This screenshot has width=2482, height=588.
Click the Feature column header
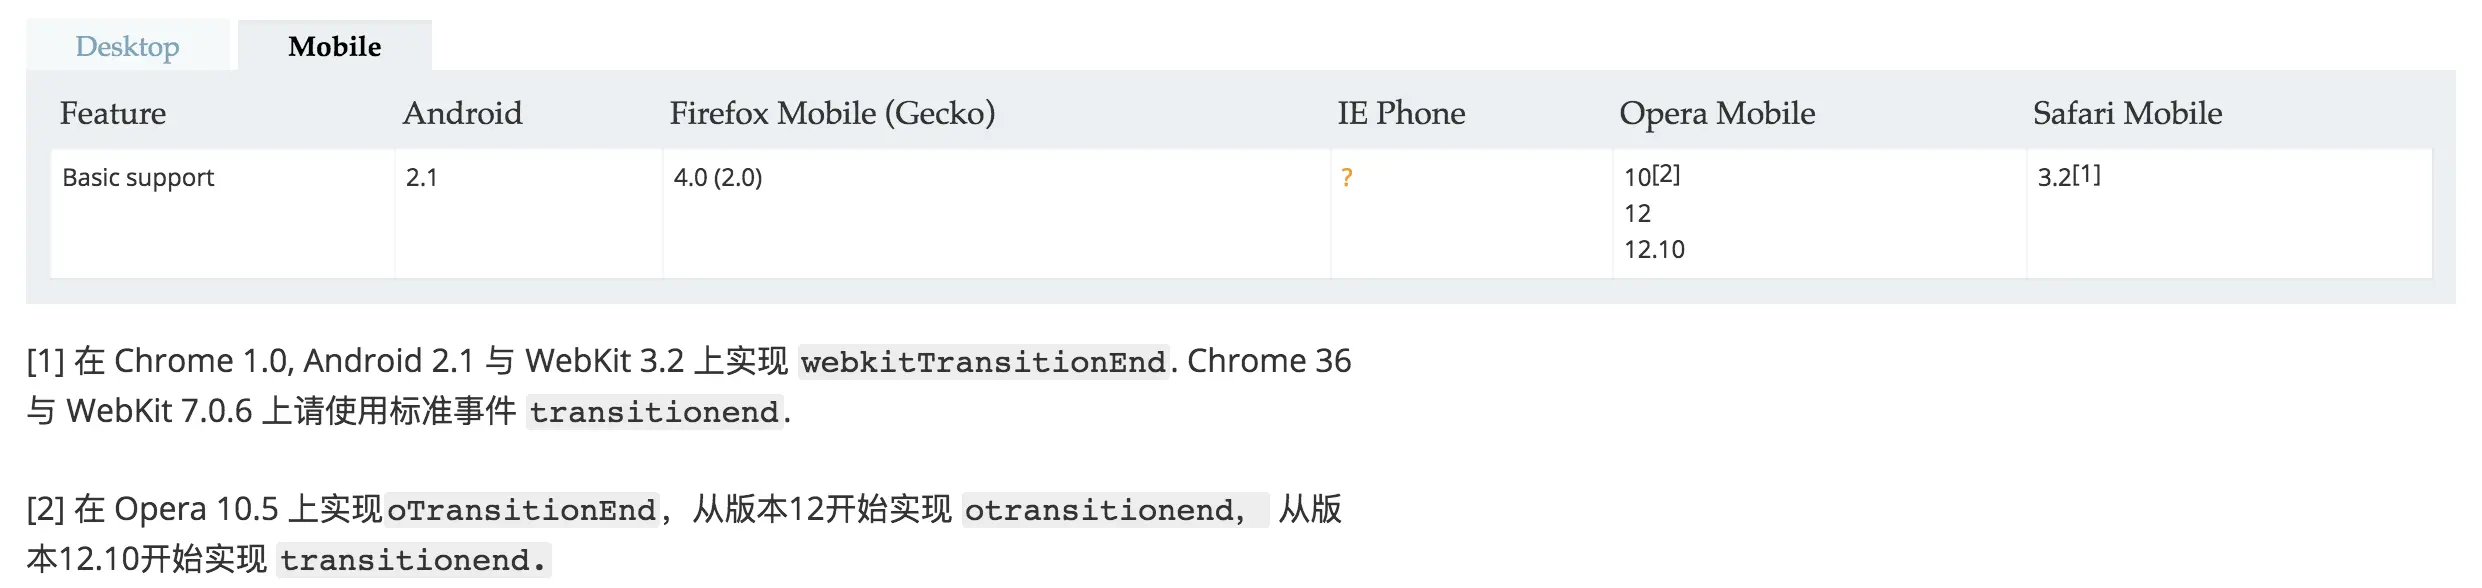point(113,113)
